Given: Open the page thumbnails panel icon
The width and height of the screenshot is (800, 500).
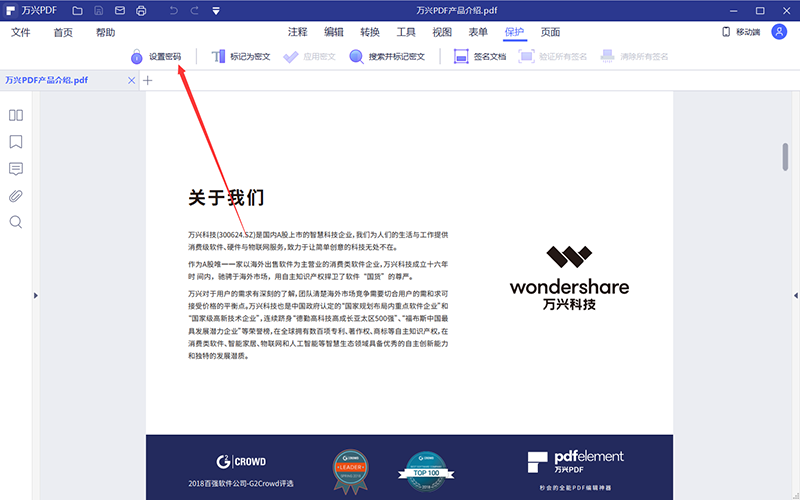Looking at the screenshot, I should coord(16,115).
